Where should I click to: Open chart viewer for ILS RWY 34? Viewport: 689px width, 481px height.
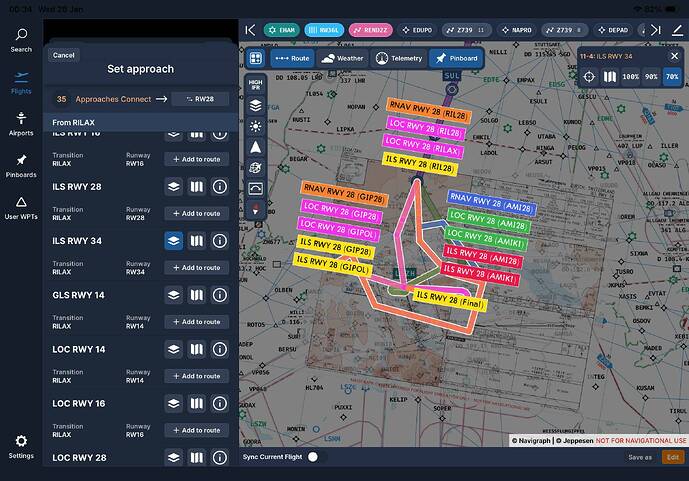196,241
